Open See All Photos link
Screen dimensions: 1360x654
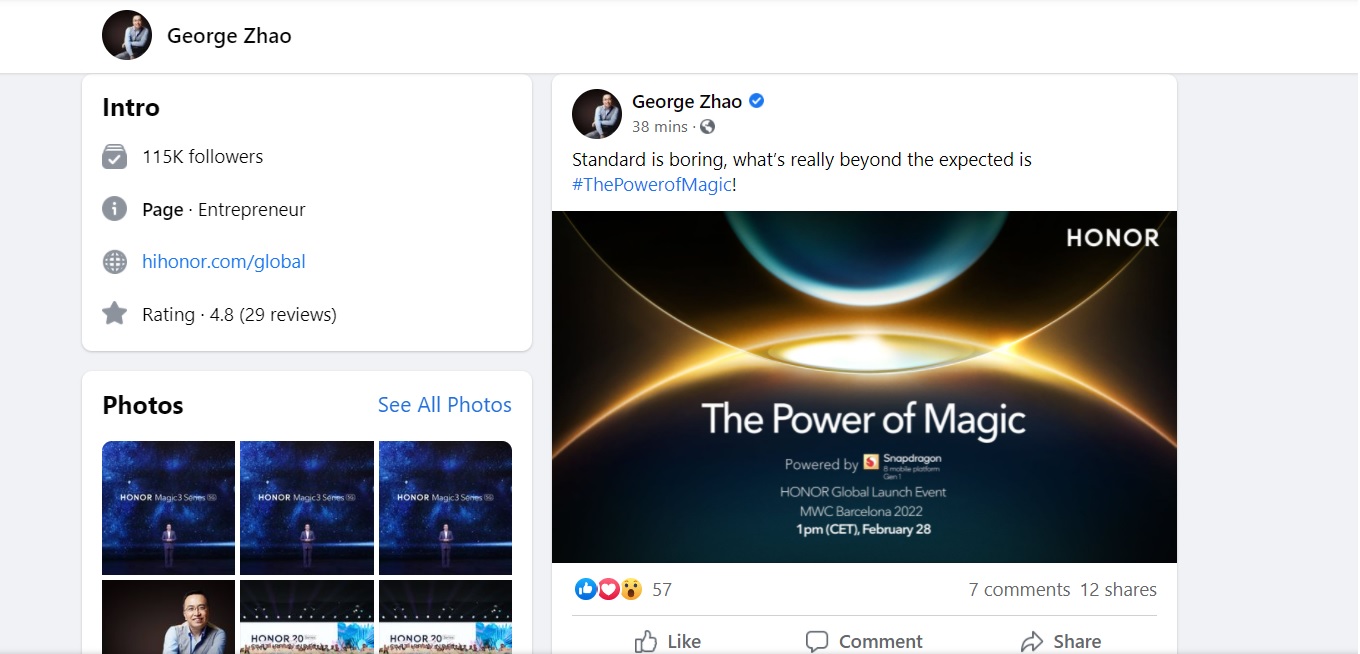[444, 405]
